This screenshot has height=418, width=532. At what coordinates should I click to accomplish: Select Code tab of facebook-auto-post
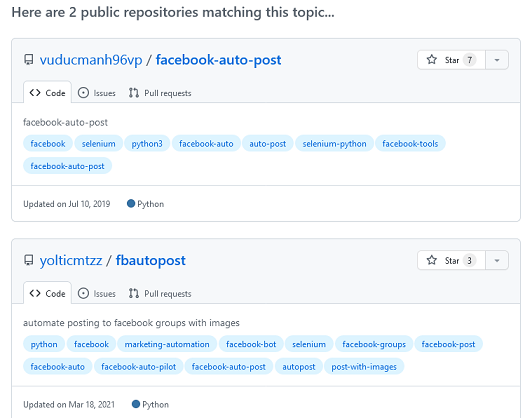pos(48,93)
